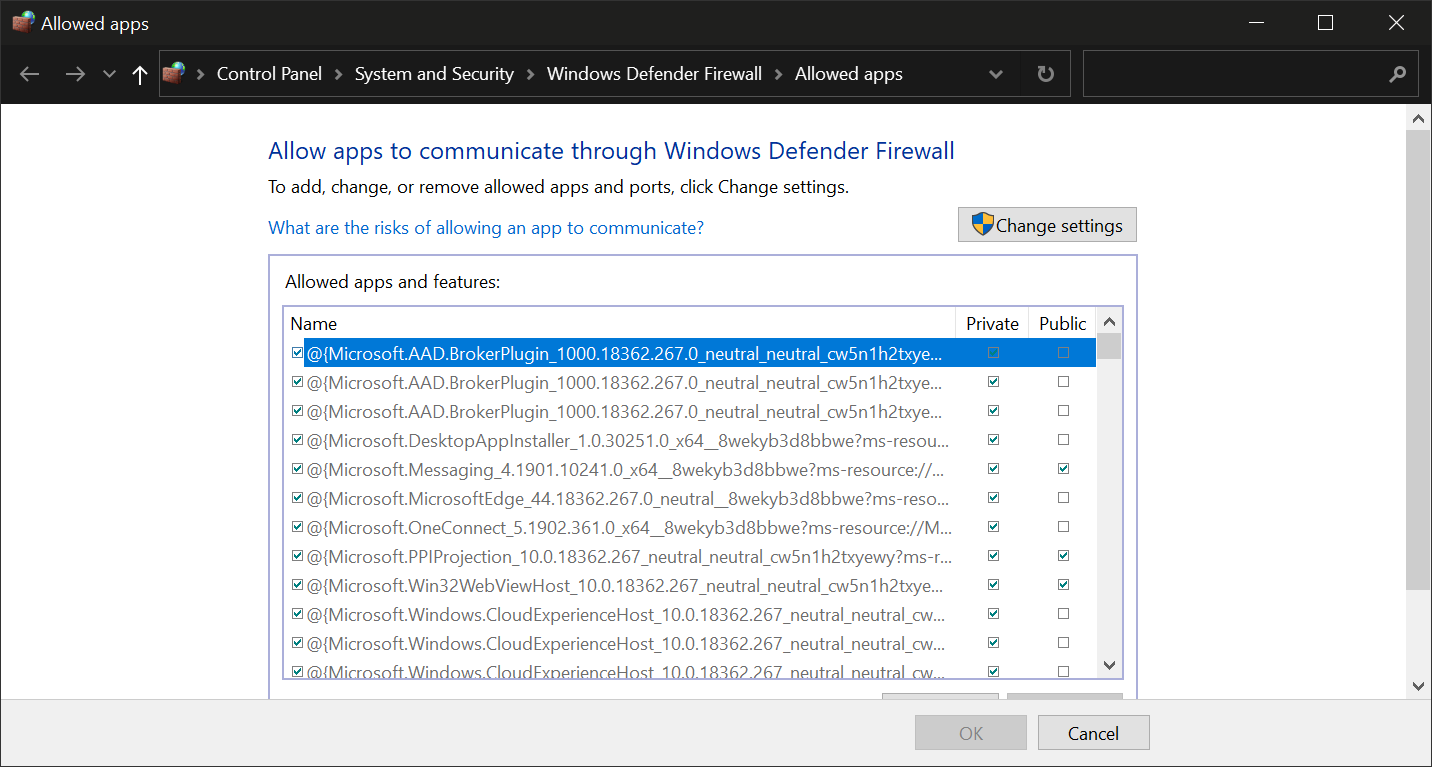Image resolution: width=1432 pixels, height=767 pixels.
Task: Click the Refresh address bar icon
Action: point(1045,74)
